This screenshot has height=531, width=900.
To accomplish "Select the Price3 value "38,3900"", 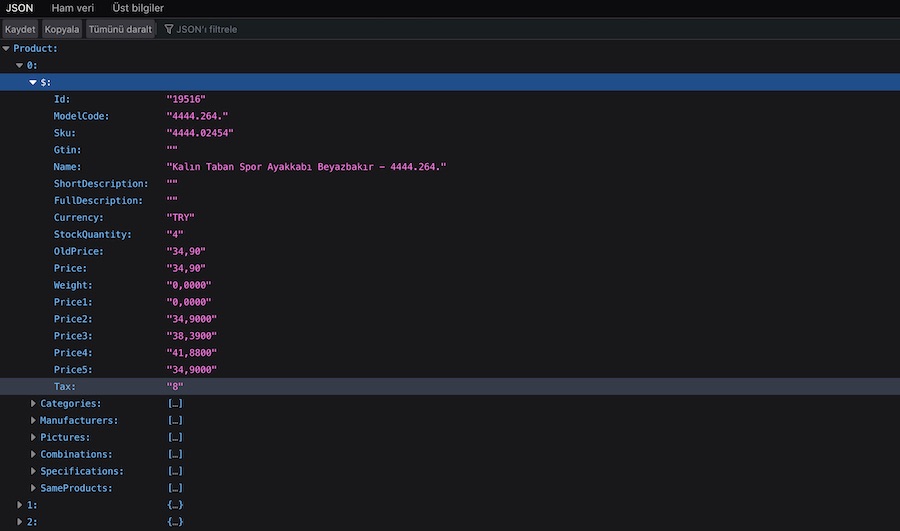I will 192,336.
